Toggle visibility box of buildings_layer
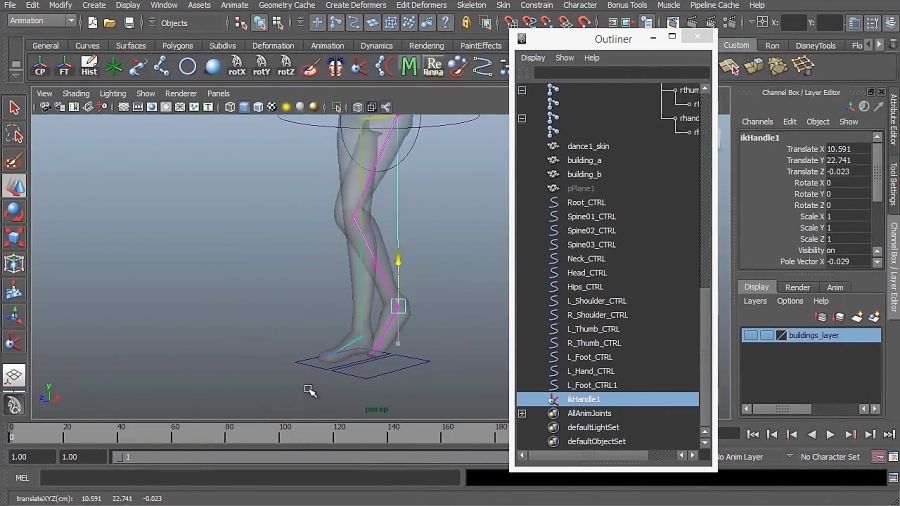 [x=750, y=335]
